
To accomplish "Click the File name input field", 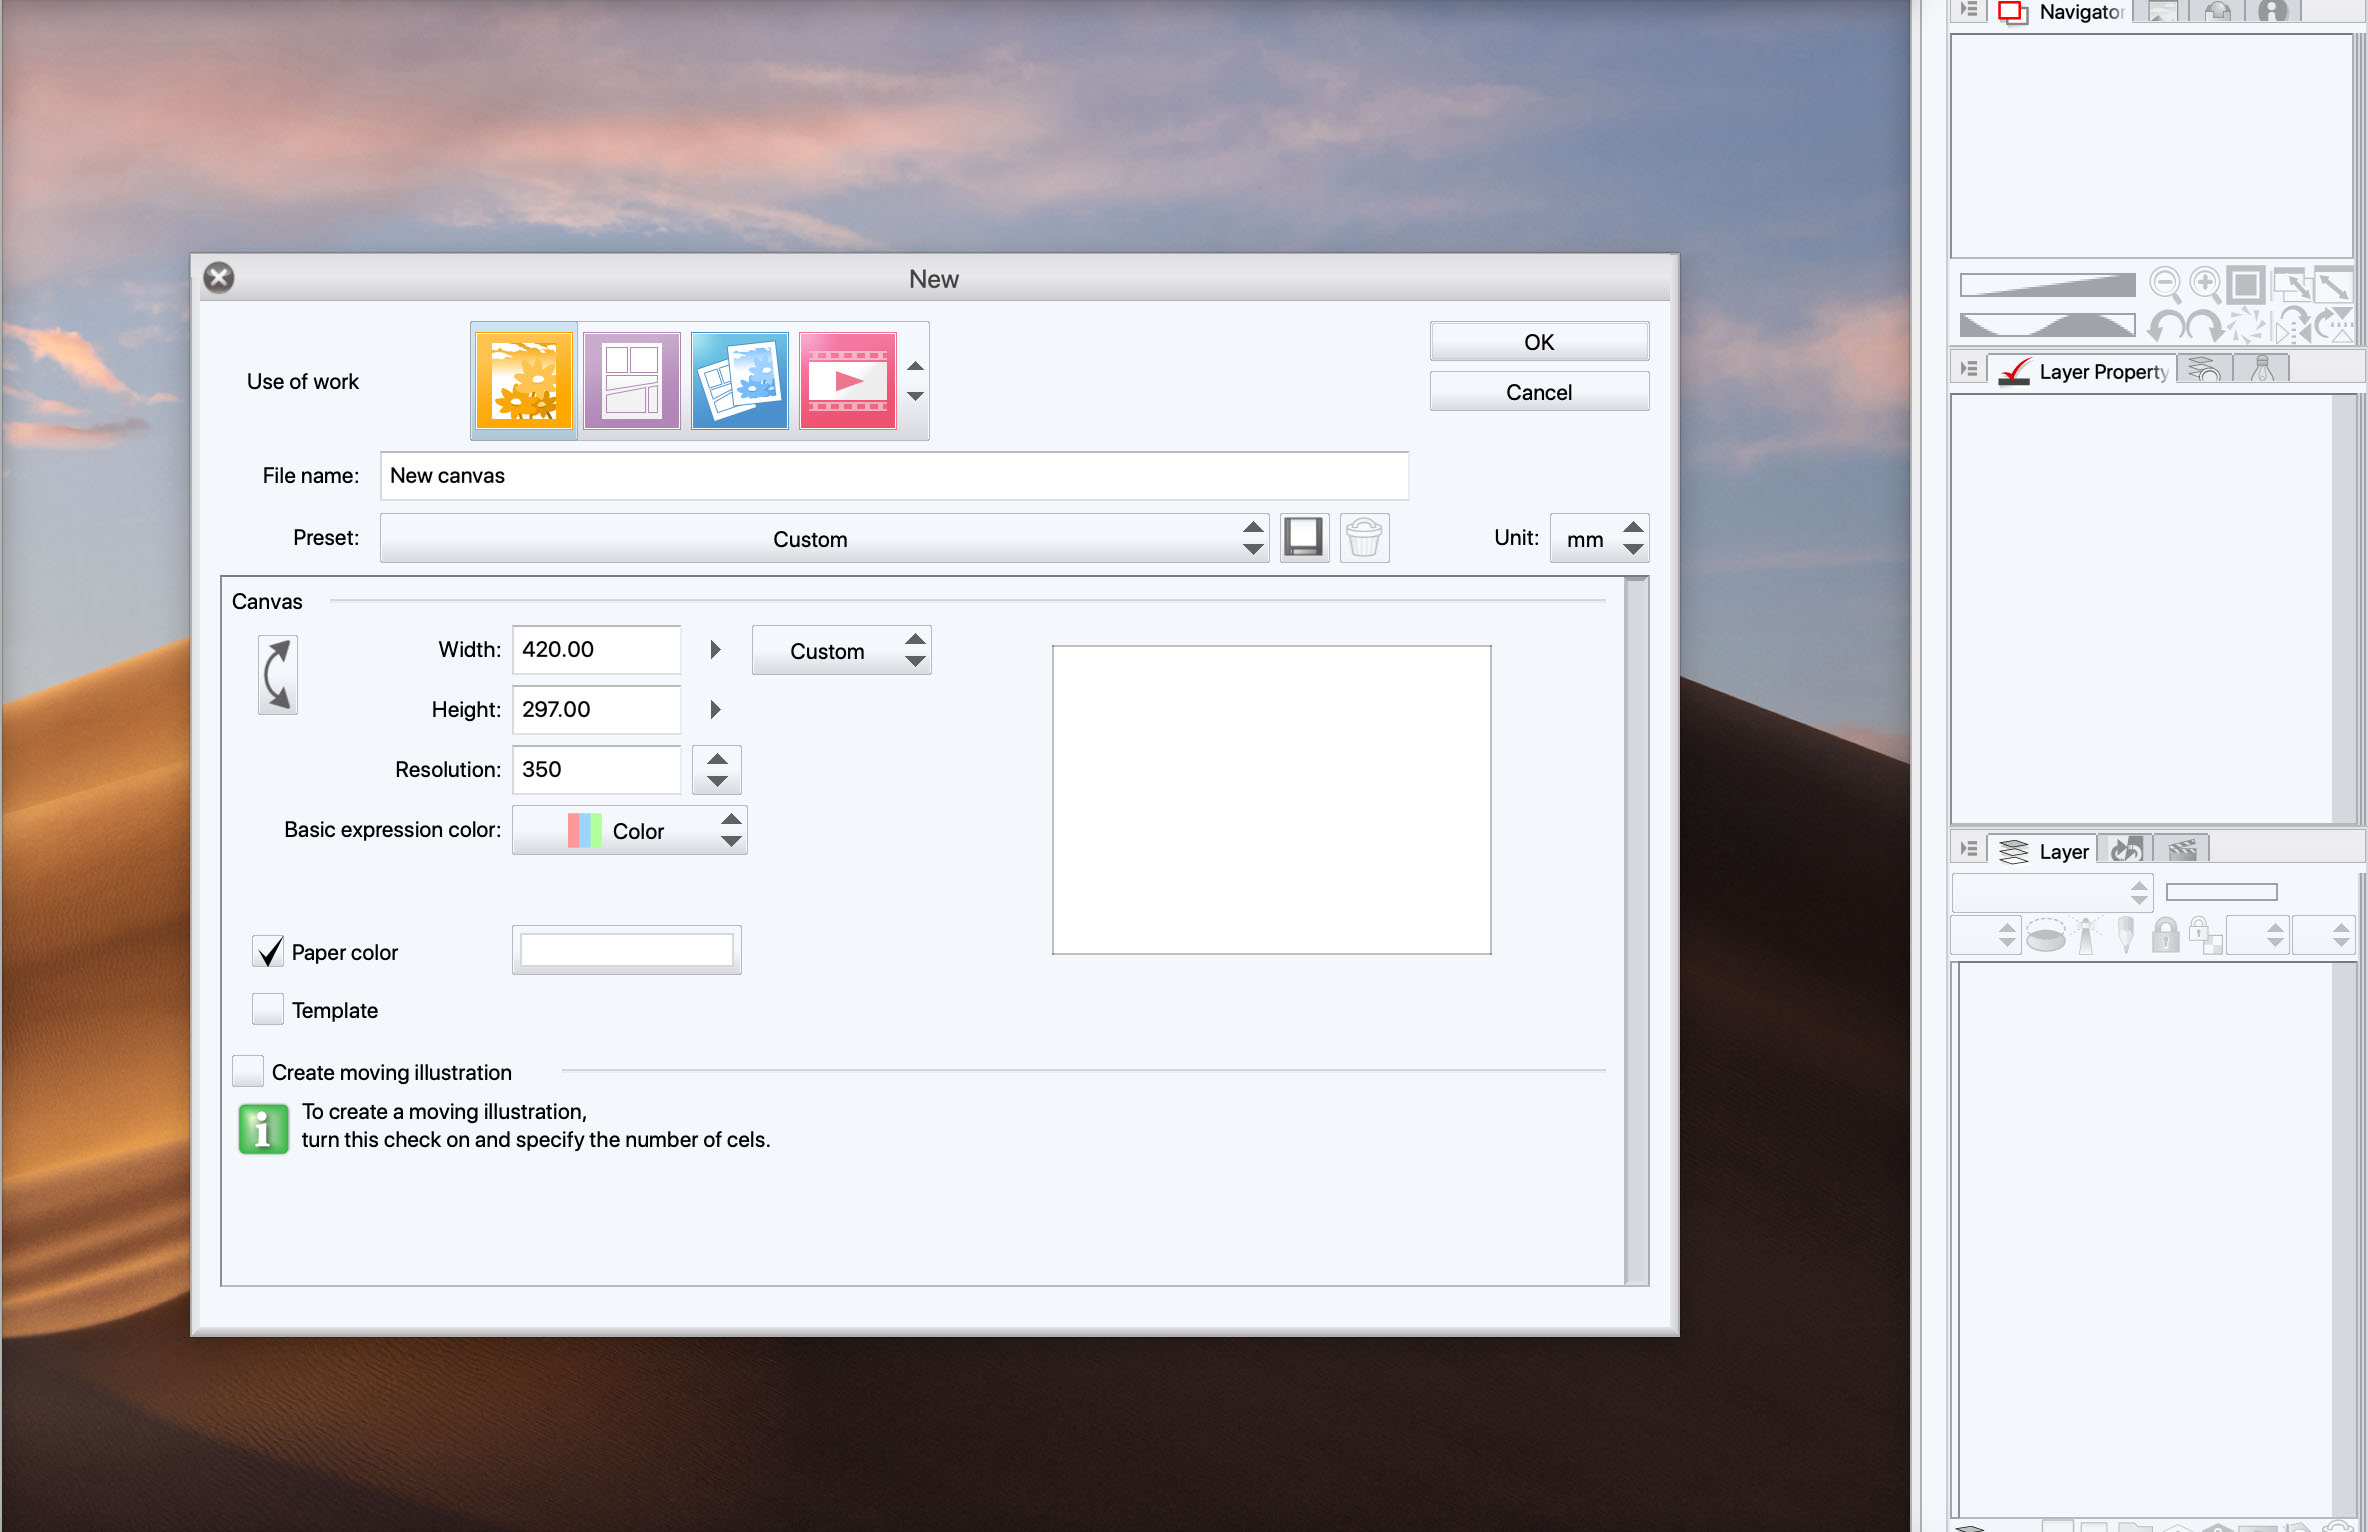I will tap(893, 476).
